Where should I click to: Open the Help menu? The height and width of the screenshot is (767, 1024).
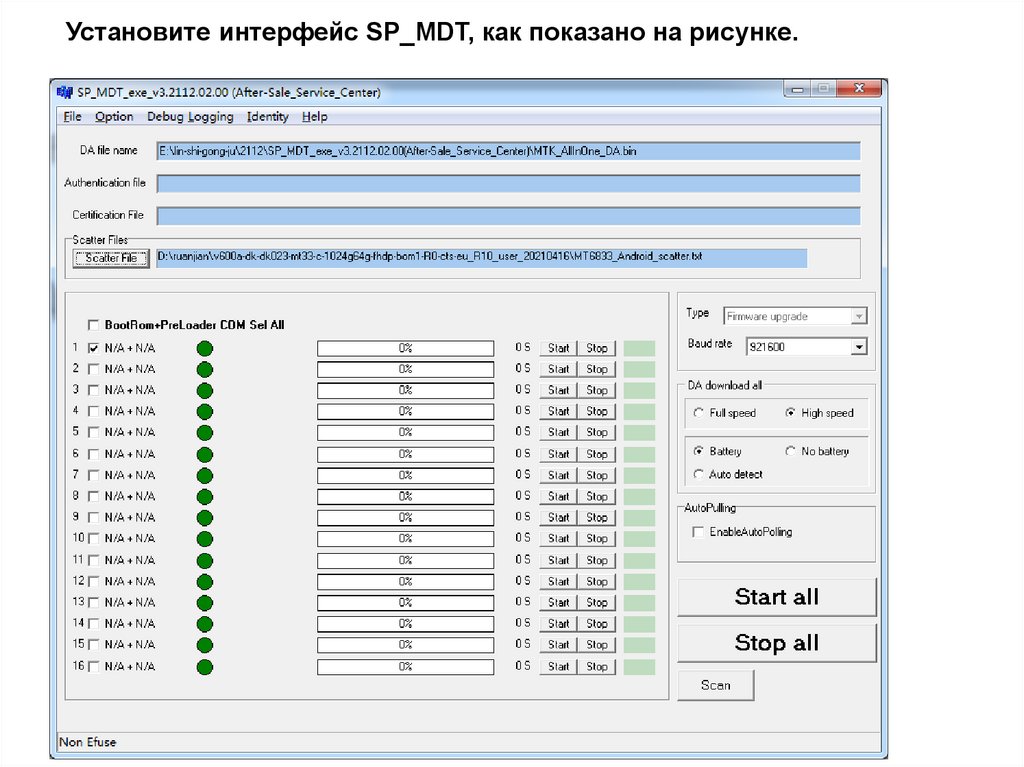[x=314, y=116]
